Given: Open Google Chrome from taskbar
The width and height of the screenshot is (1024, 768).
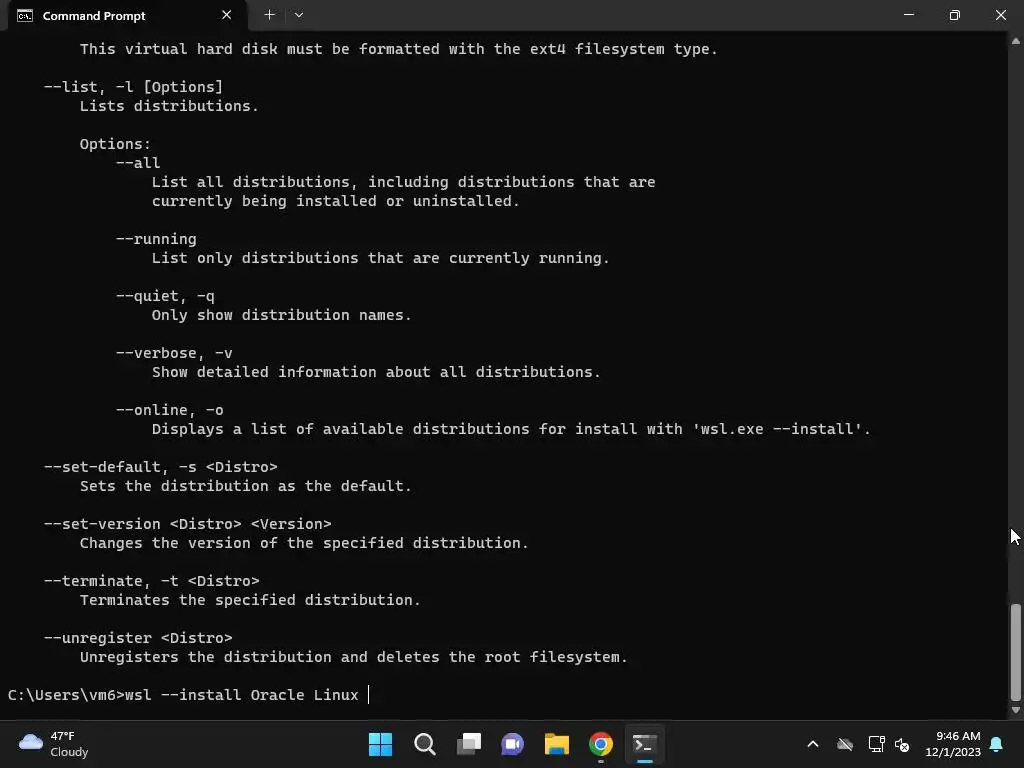Looking at the screenshot, I should (600, 744).
